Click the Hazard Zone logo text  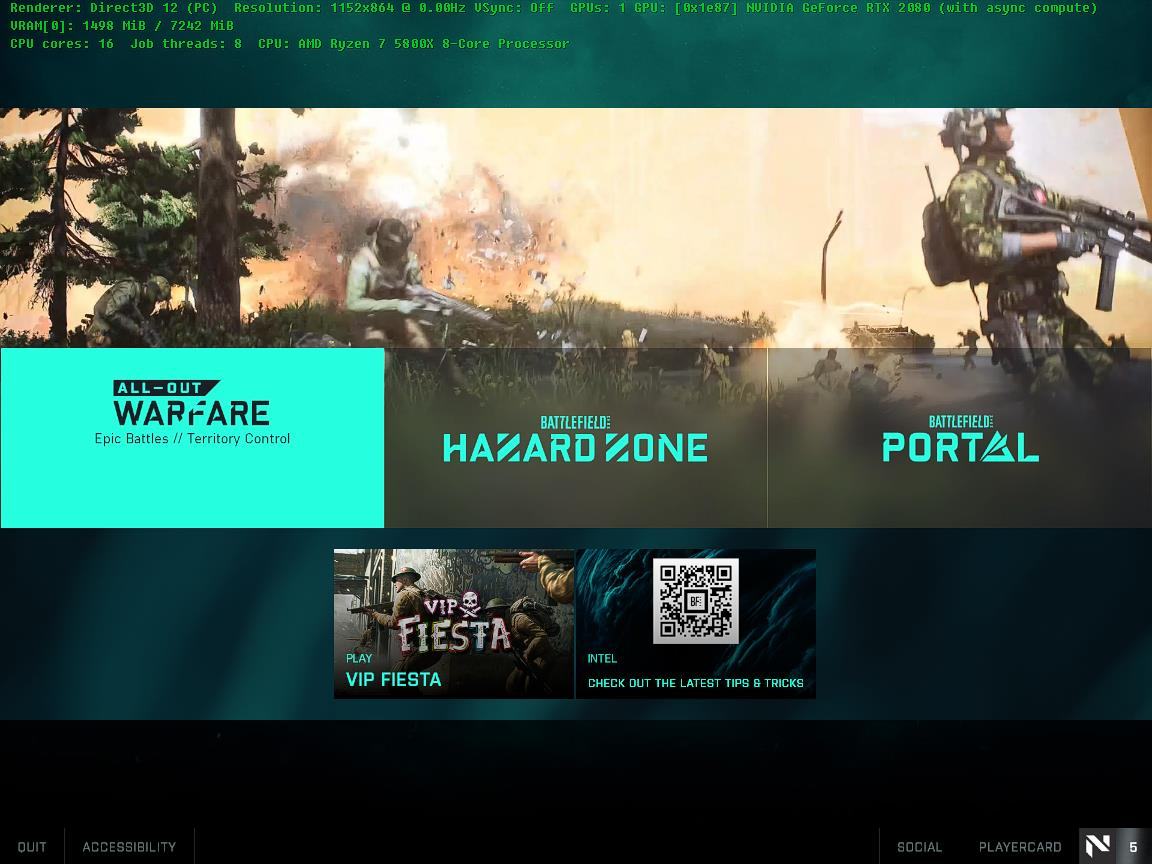[x=575, y=439]
